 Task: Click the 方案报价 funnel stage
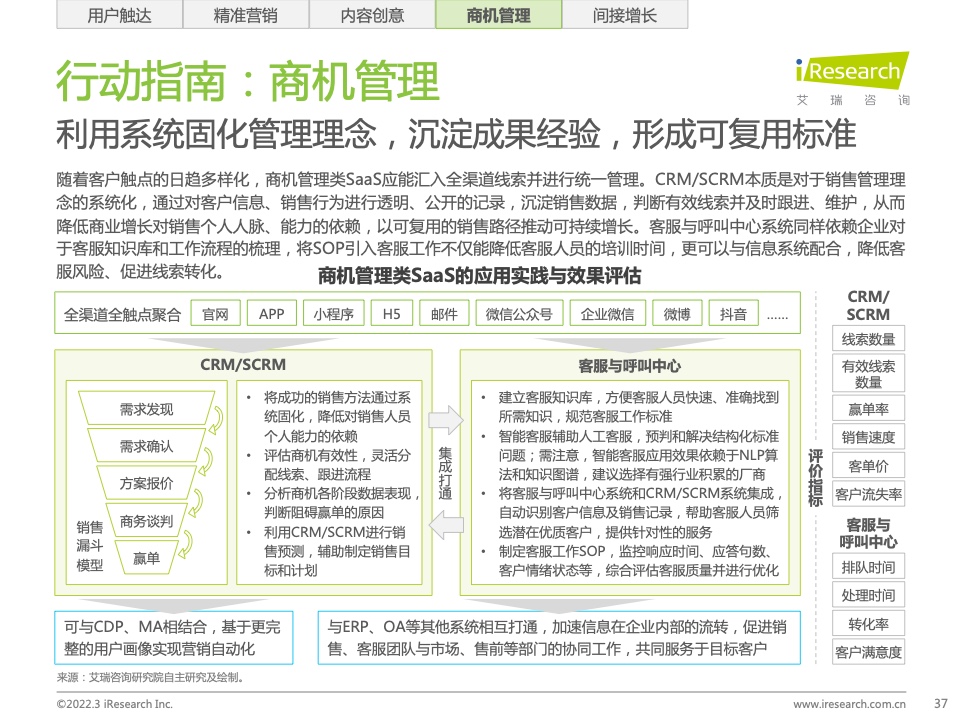(146, 483)
